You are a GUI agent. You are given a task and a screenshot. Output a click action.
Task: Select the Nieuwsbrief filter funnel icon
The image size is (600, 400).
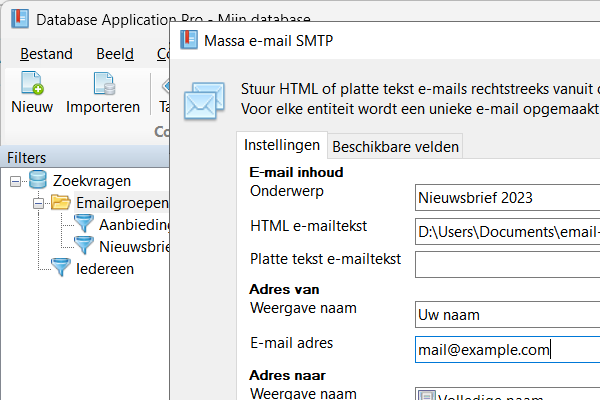[x=84, y=246]
